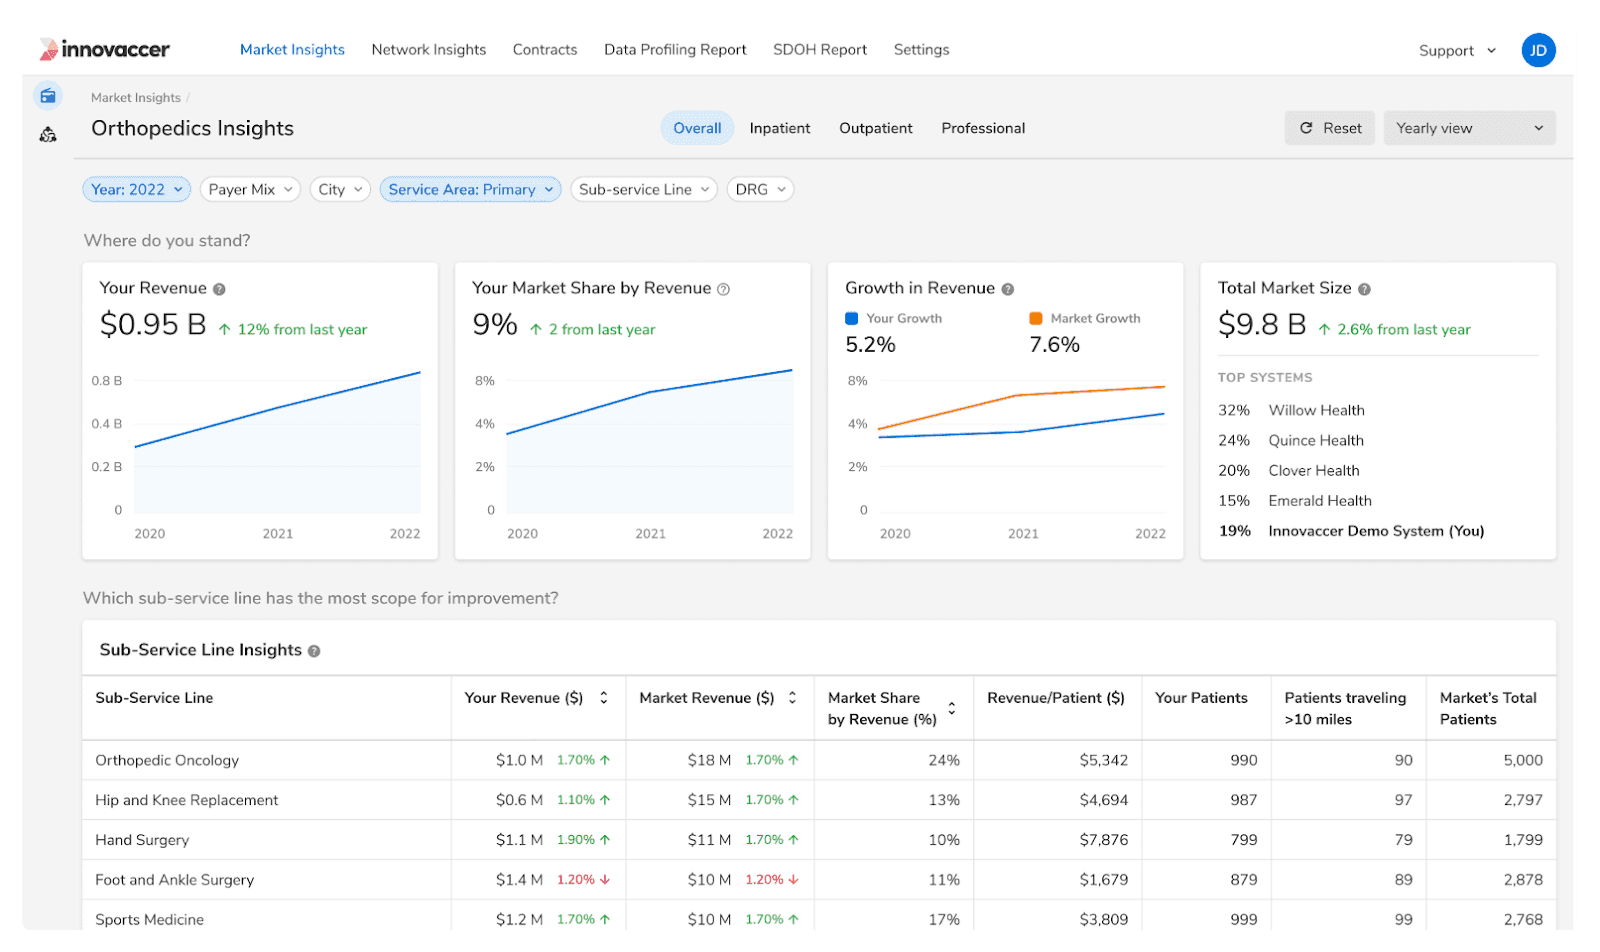Image resolution: width=1600 pixels, height=952 pixels.
Task: Click the Market Insights breadcrumb link
Action: click(x=134, y=97)
